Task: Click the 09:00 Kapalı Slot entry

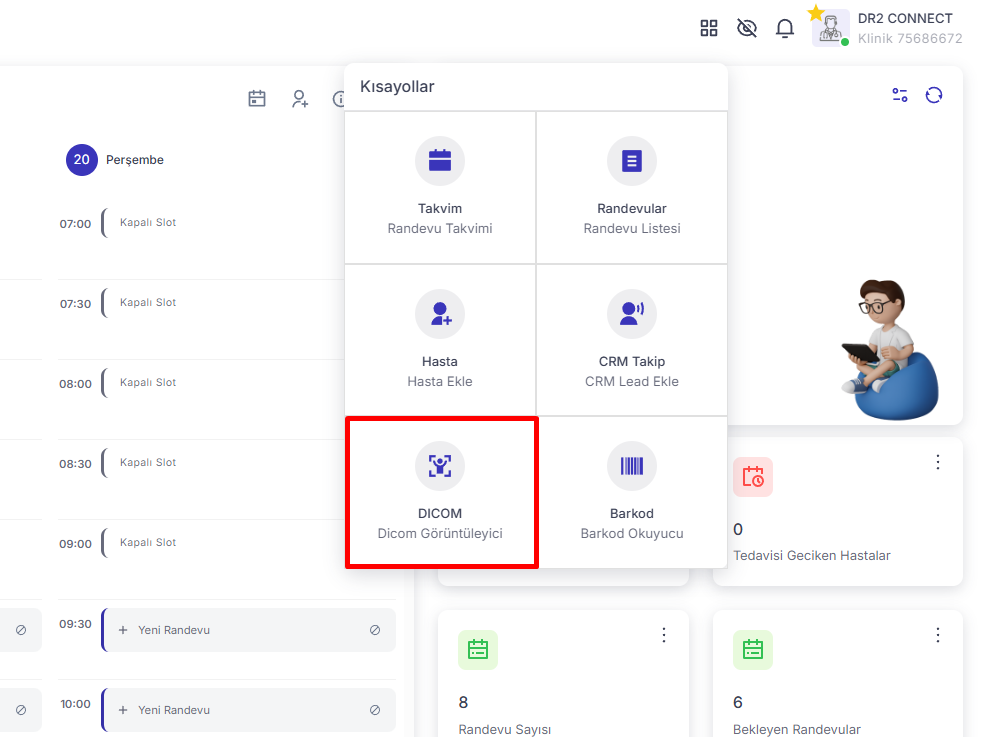Action: 148,543
